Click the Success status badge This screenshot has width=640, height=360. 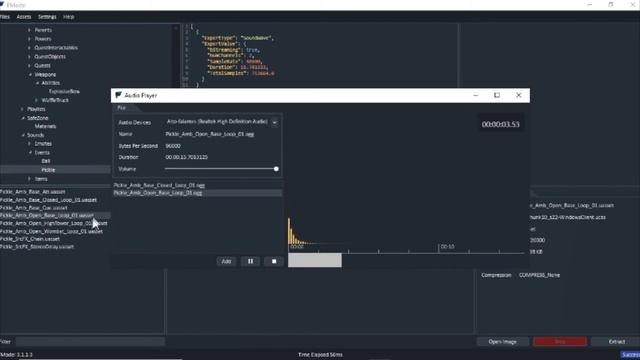pyautogui.click(x=630, y=355)
